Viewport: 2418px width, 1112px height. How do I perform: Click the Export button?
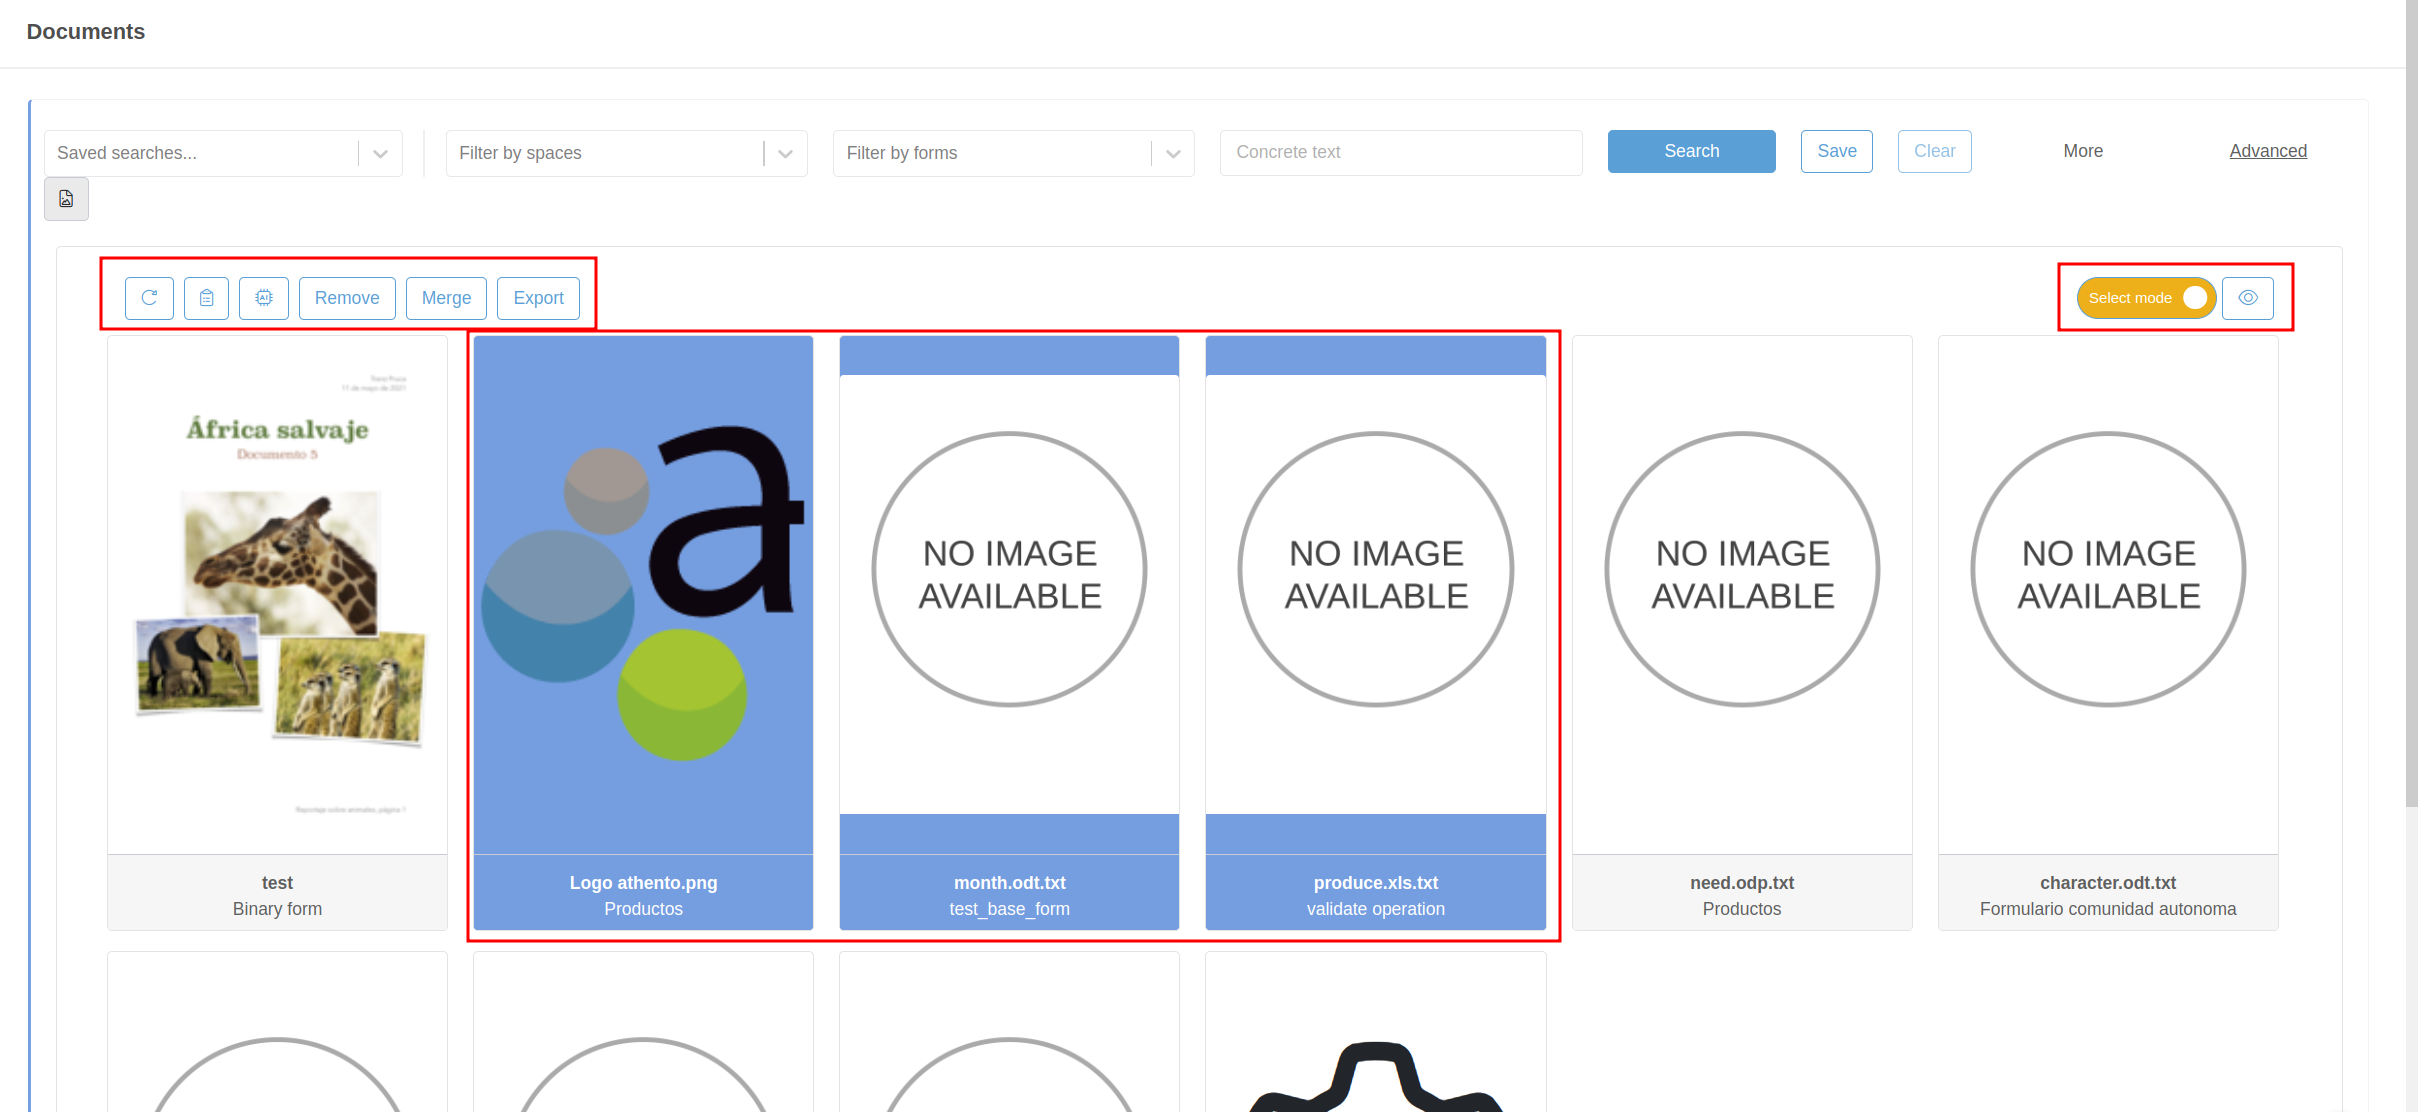[538, 298]
